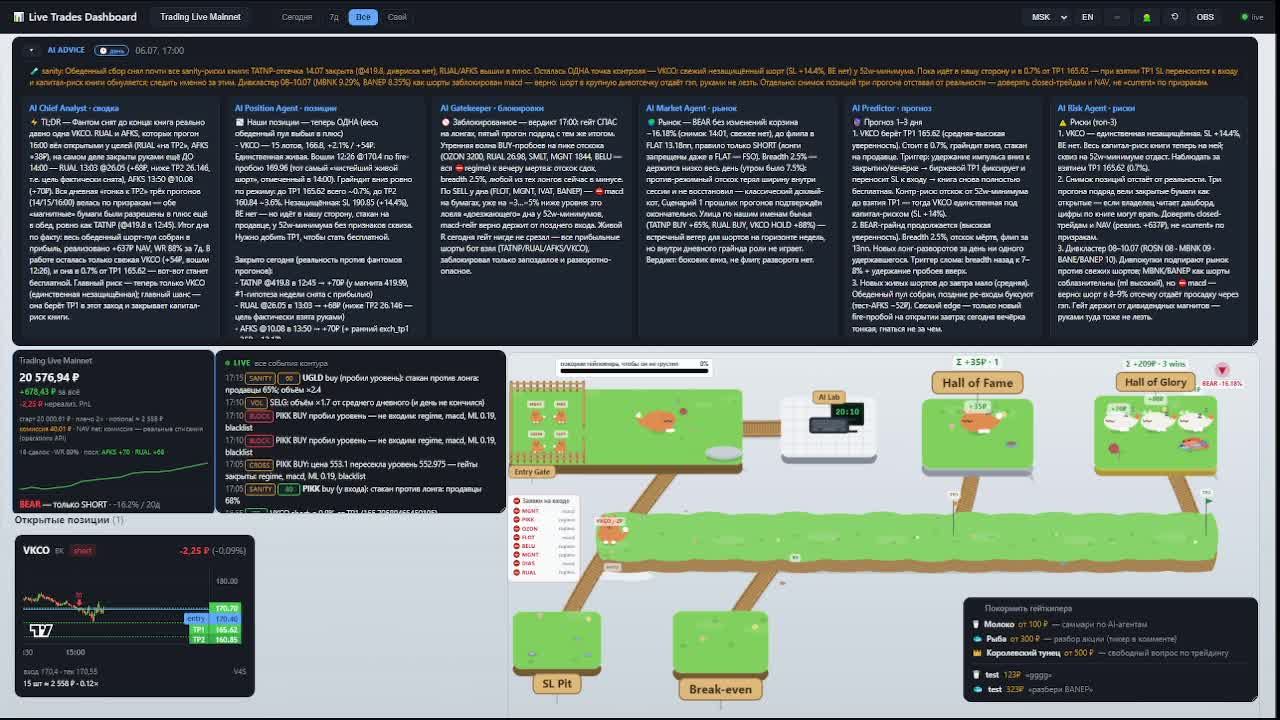Click the dash button next to EN
The image size is (1280, 720).
click(x=1117, y=17)
